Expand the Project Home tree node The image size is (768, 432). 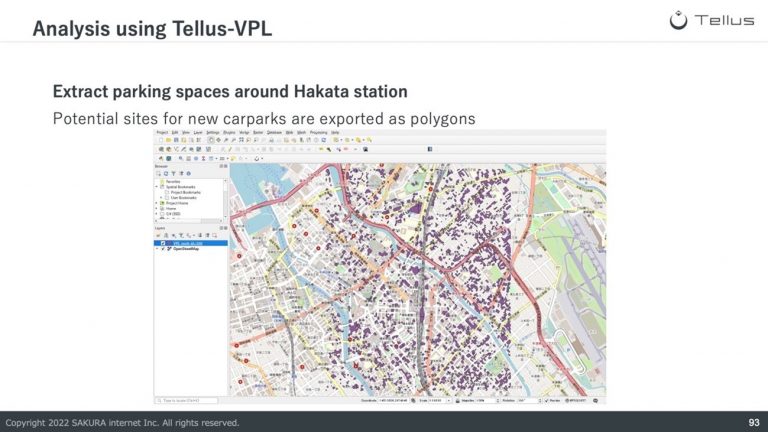click(157, 203)
